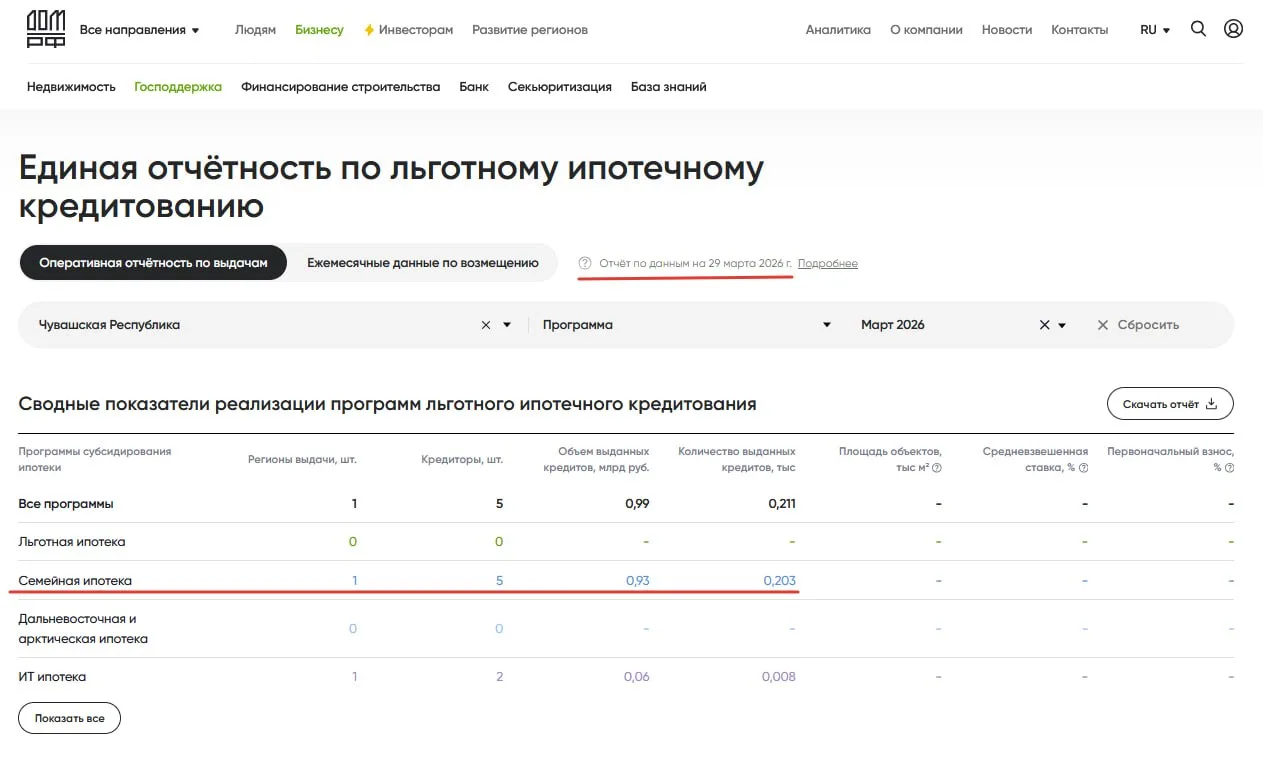Open the Контакты page

[x=1079, y=30]
